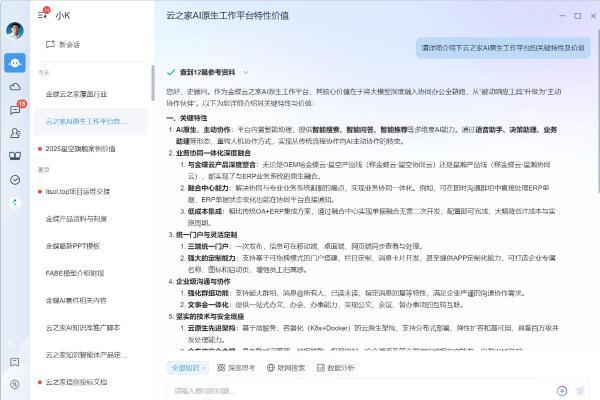Open conversation 金蝶最新PPT模板
Screen dimensions: 600x400
(x=91, y=246)
